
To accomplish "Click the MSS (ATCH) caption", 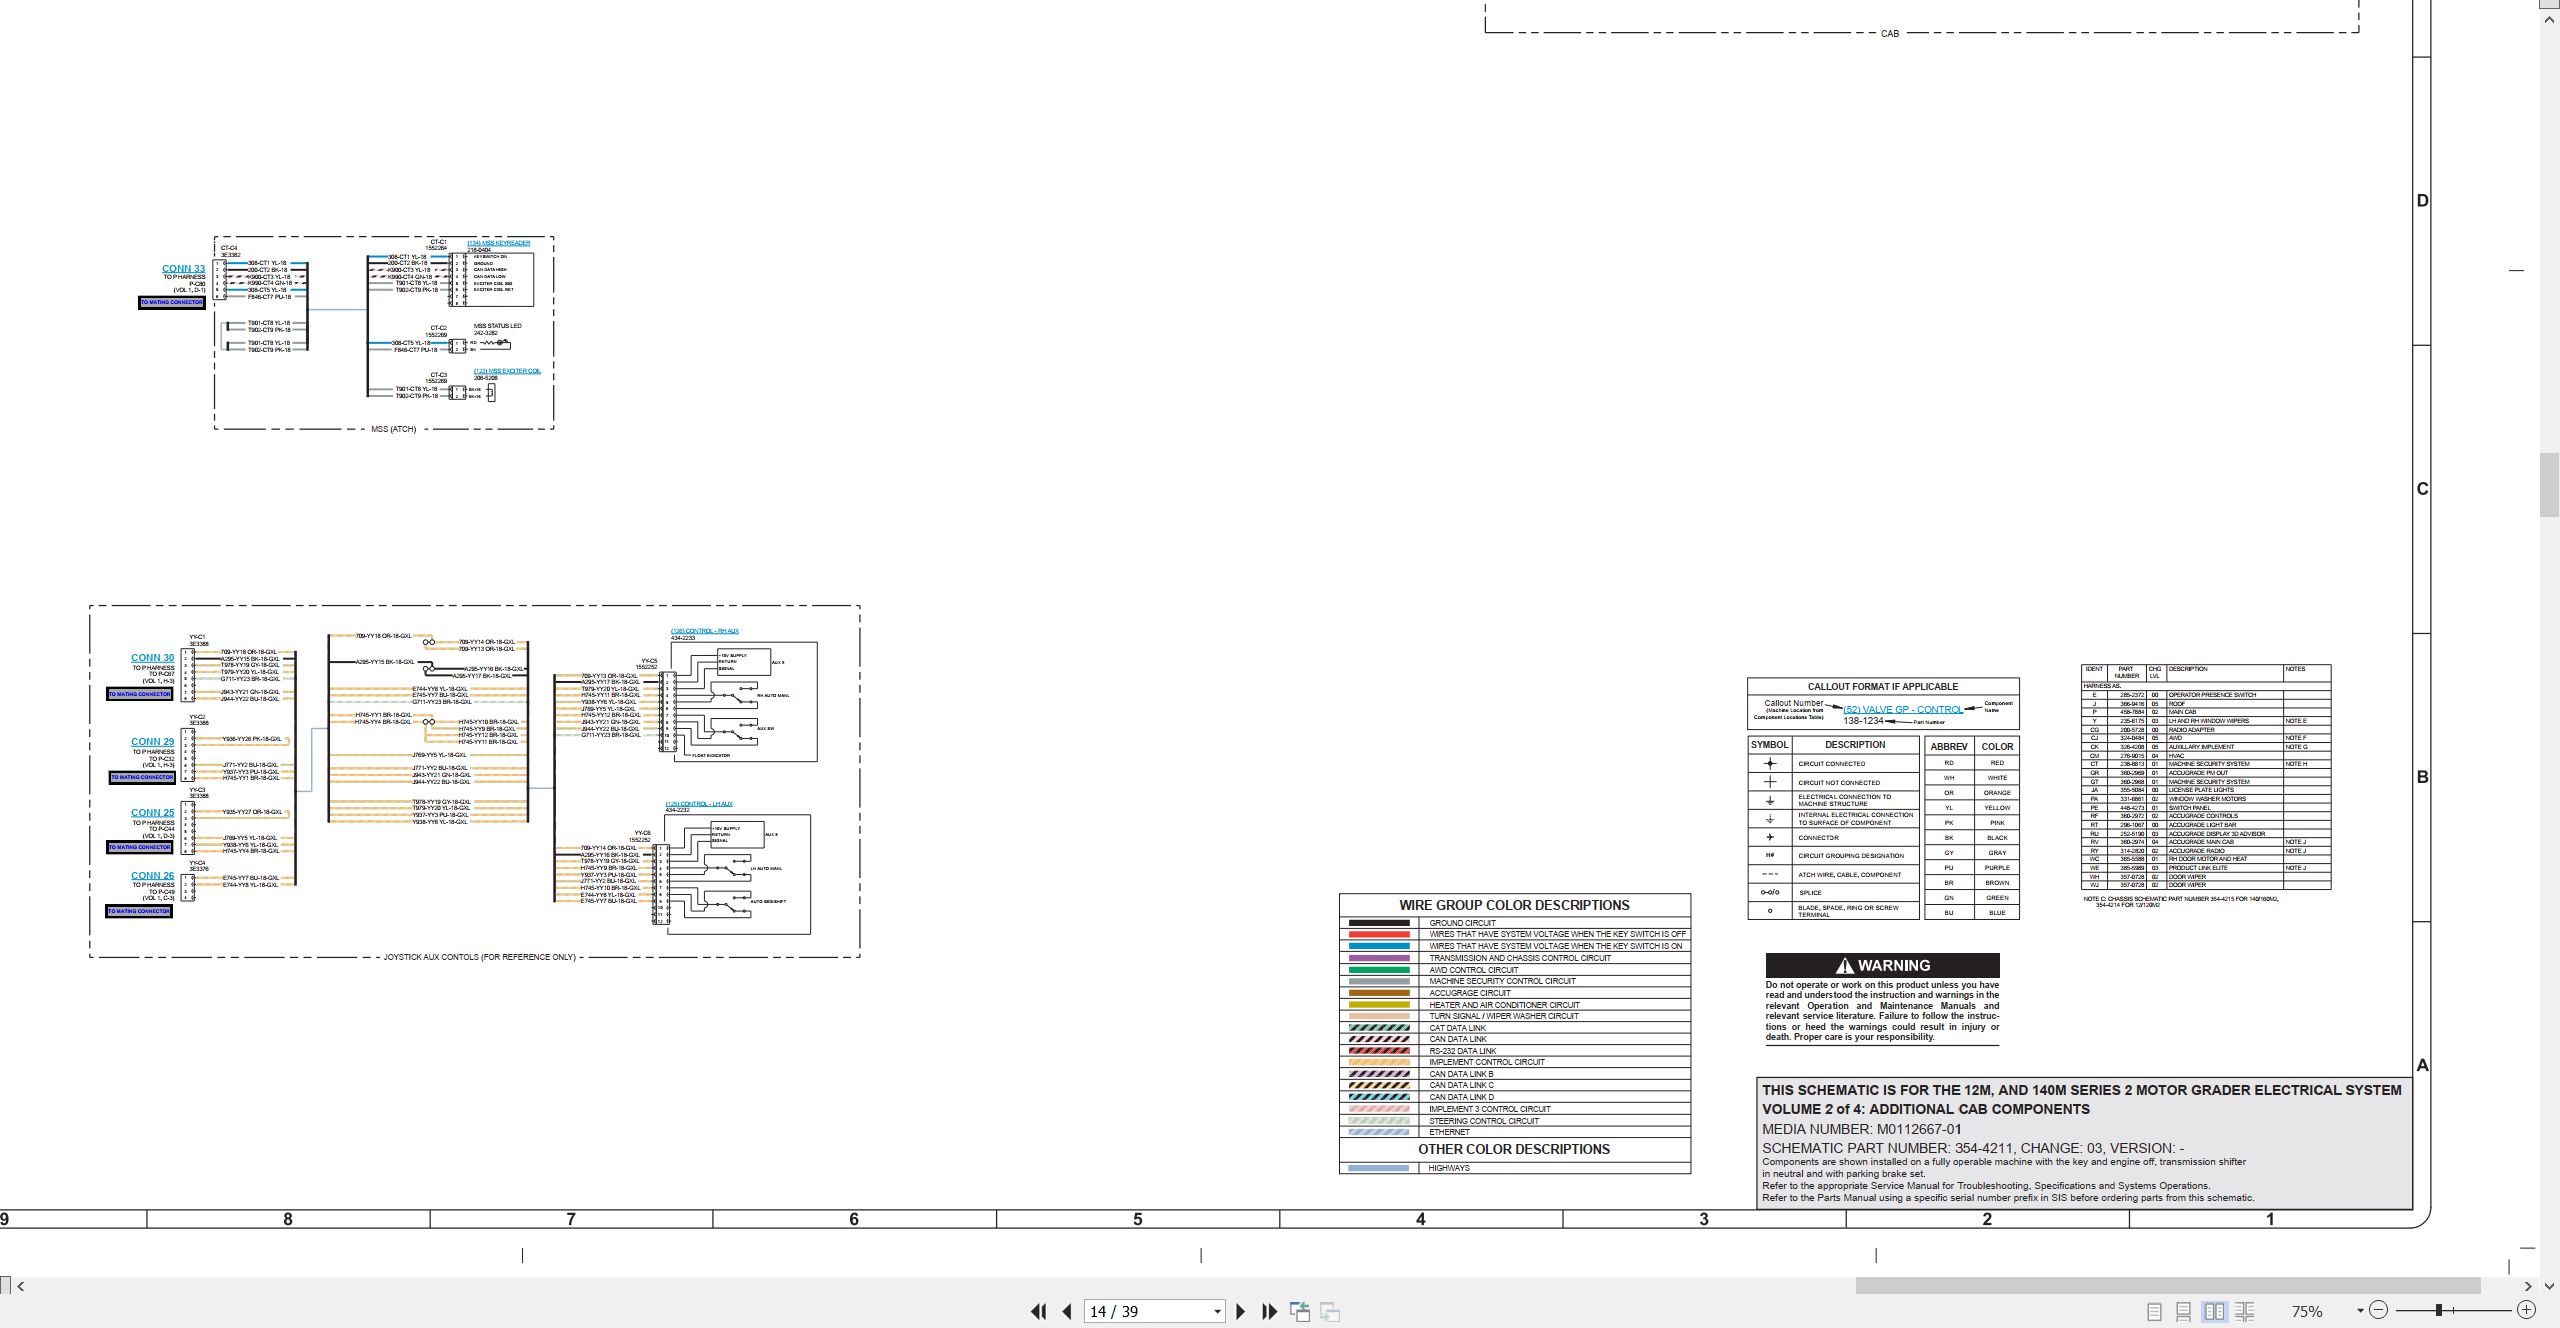I will click(x=393, y=429).
